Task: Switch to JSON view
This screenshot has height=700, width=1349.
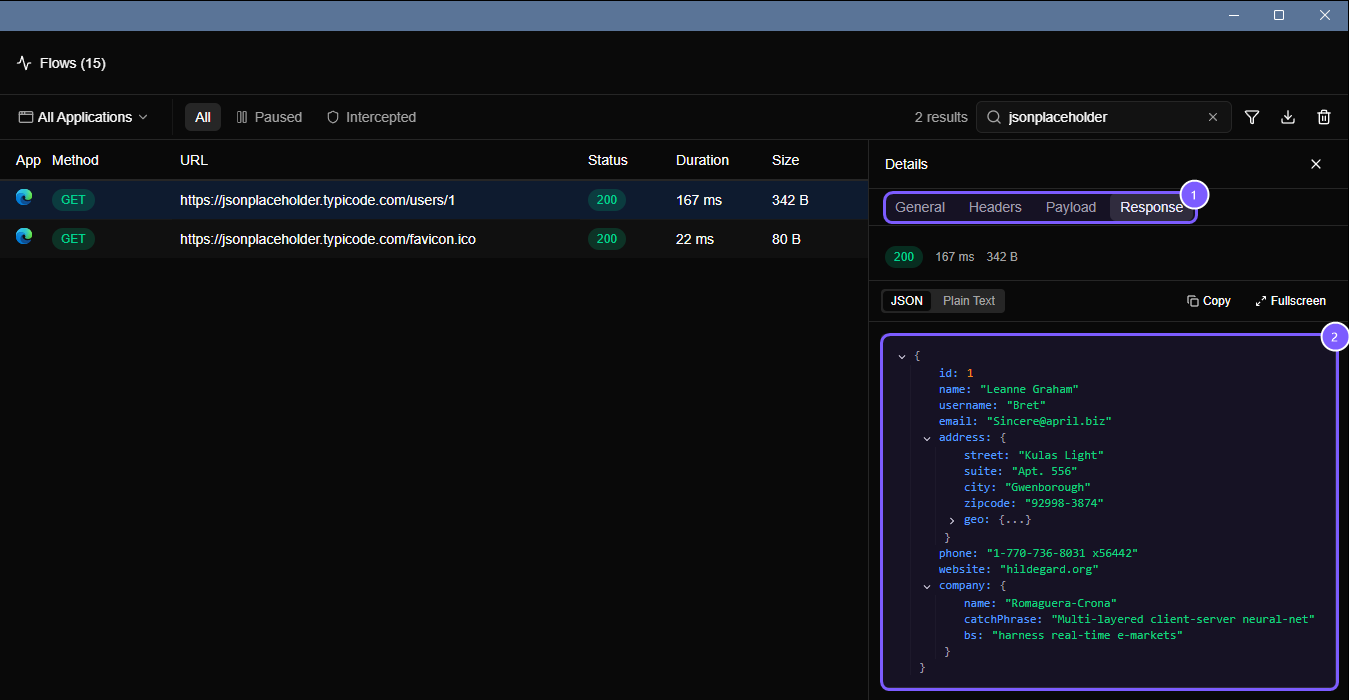Action: [907, 301]
